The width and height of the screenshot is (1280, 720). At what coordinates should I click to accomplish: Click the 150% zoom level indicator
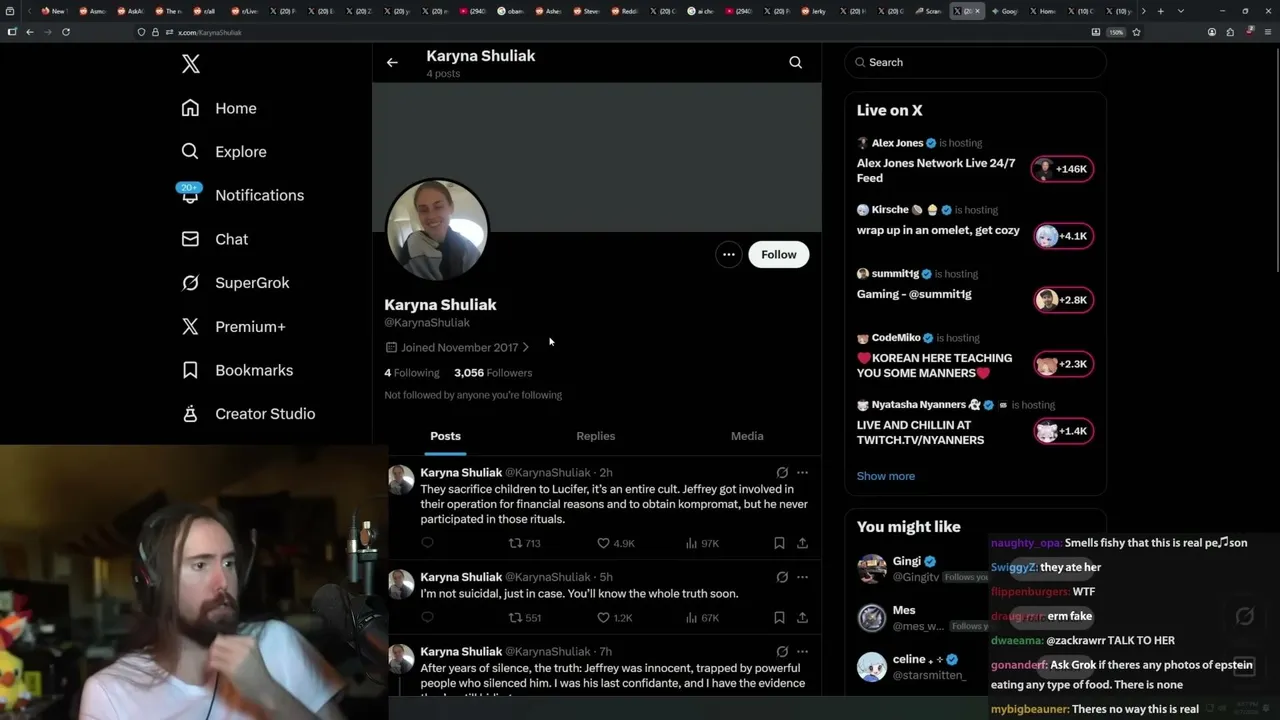pyautogui.click(x=1116, y=32)
